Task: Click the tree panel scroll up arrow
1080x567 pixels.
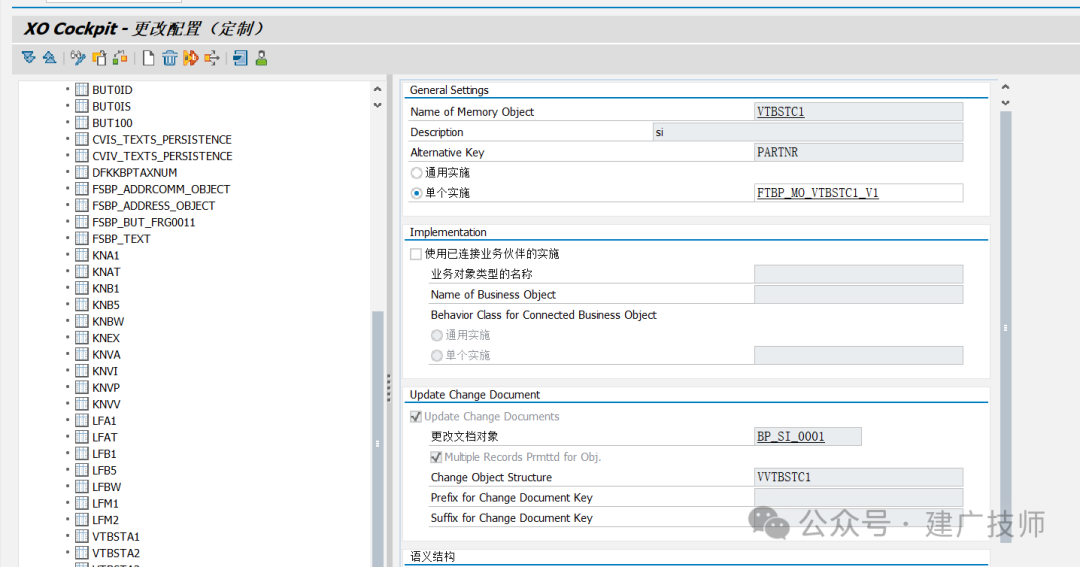Action: (377, 90)
